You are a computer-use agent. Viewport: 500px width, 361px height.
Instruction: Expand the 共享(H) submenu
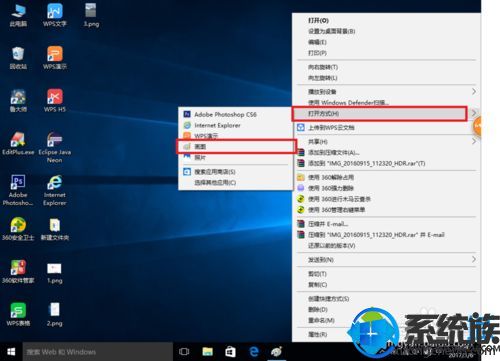[x=387, y=142]
